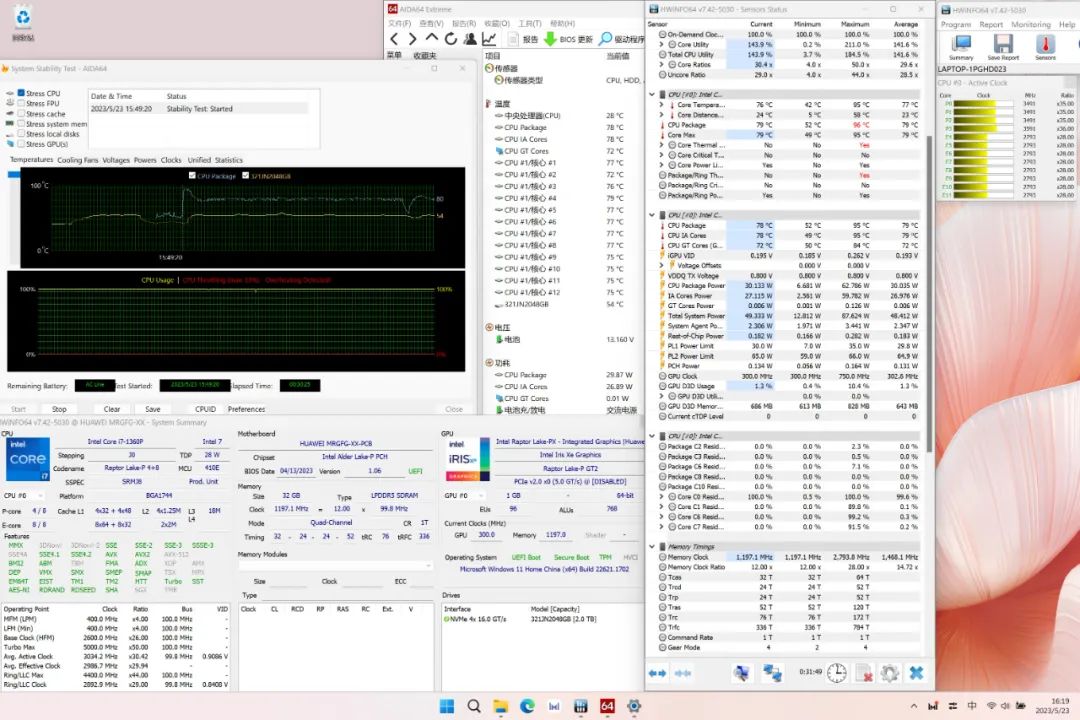Expand the Core Utility sensor row
The image size is (1080, 720).
(663, 45)
